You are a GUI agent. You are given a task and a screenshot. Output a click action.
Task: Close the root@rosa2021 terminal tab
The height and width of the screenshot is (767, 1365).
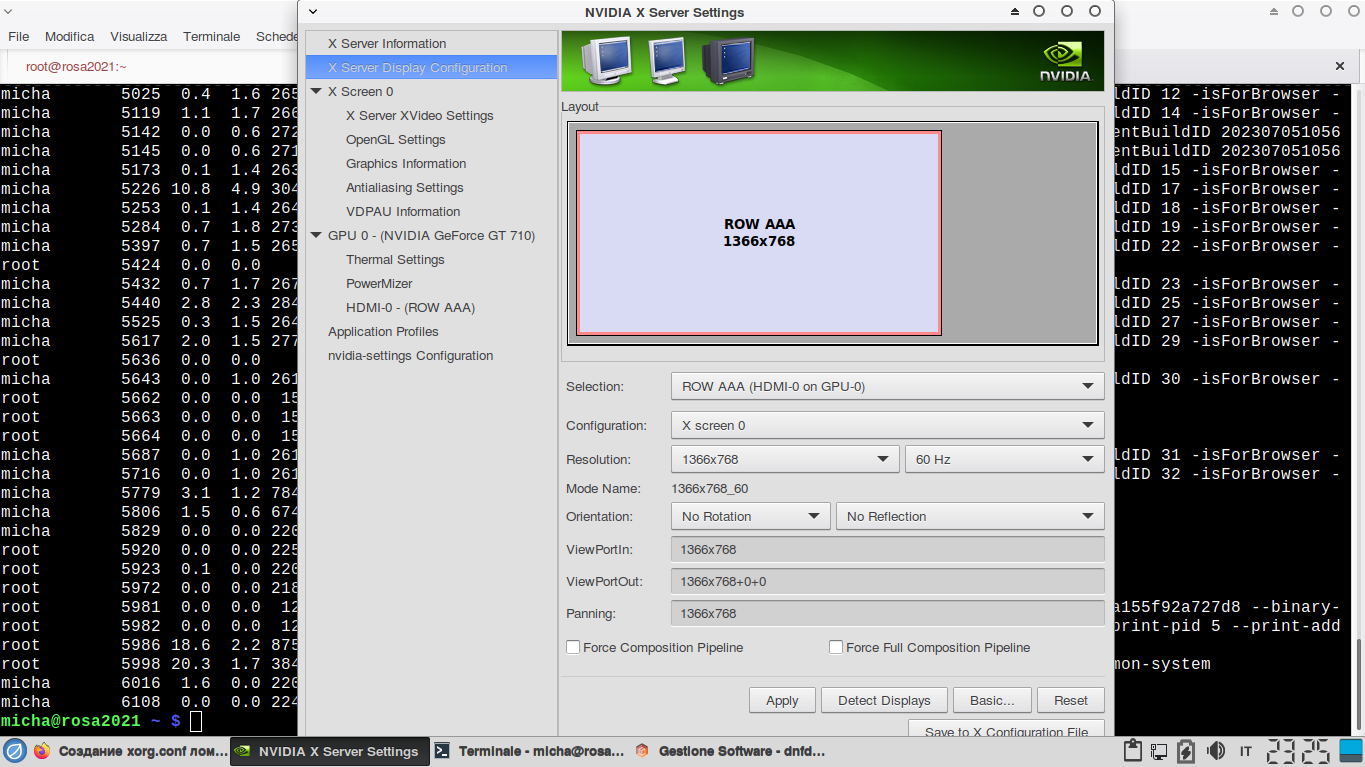(1340, 66)
